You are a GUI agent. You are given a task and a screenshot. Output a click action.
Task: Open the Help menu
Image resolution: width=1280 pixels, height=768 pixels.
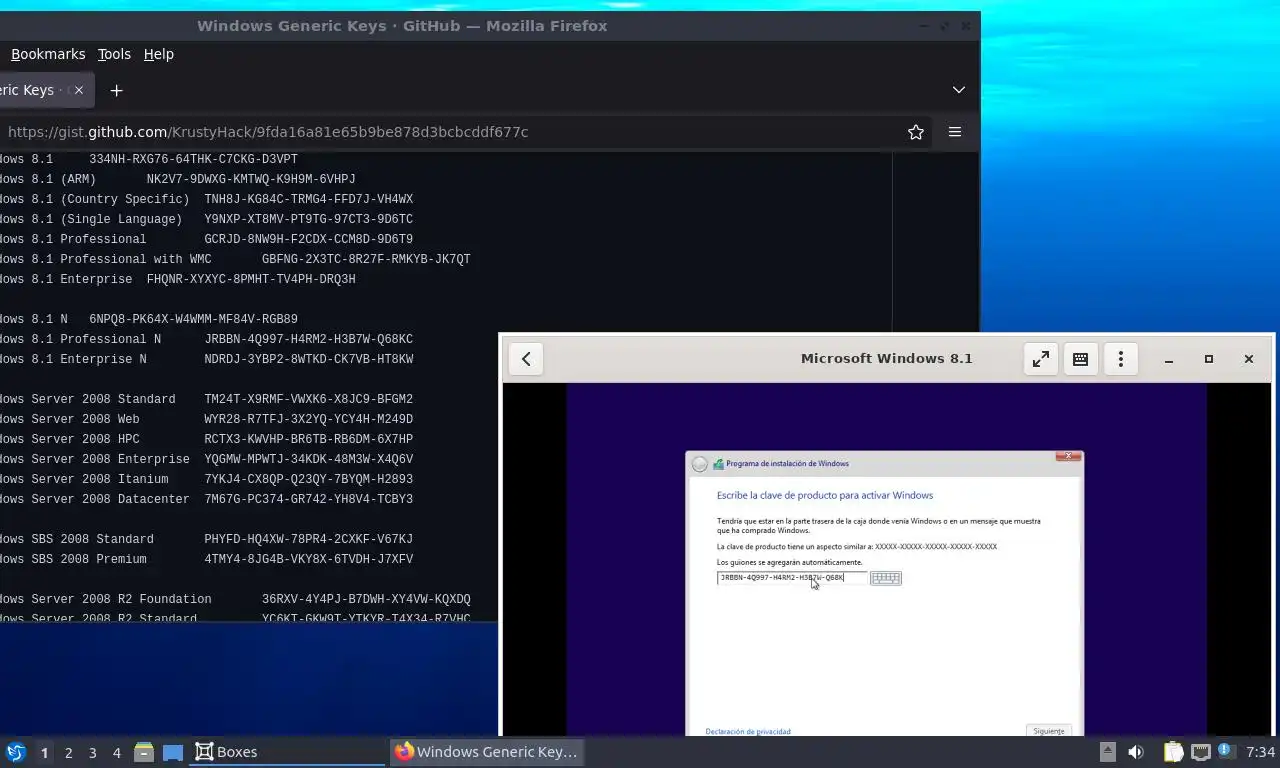coord(159,54)
